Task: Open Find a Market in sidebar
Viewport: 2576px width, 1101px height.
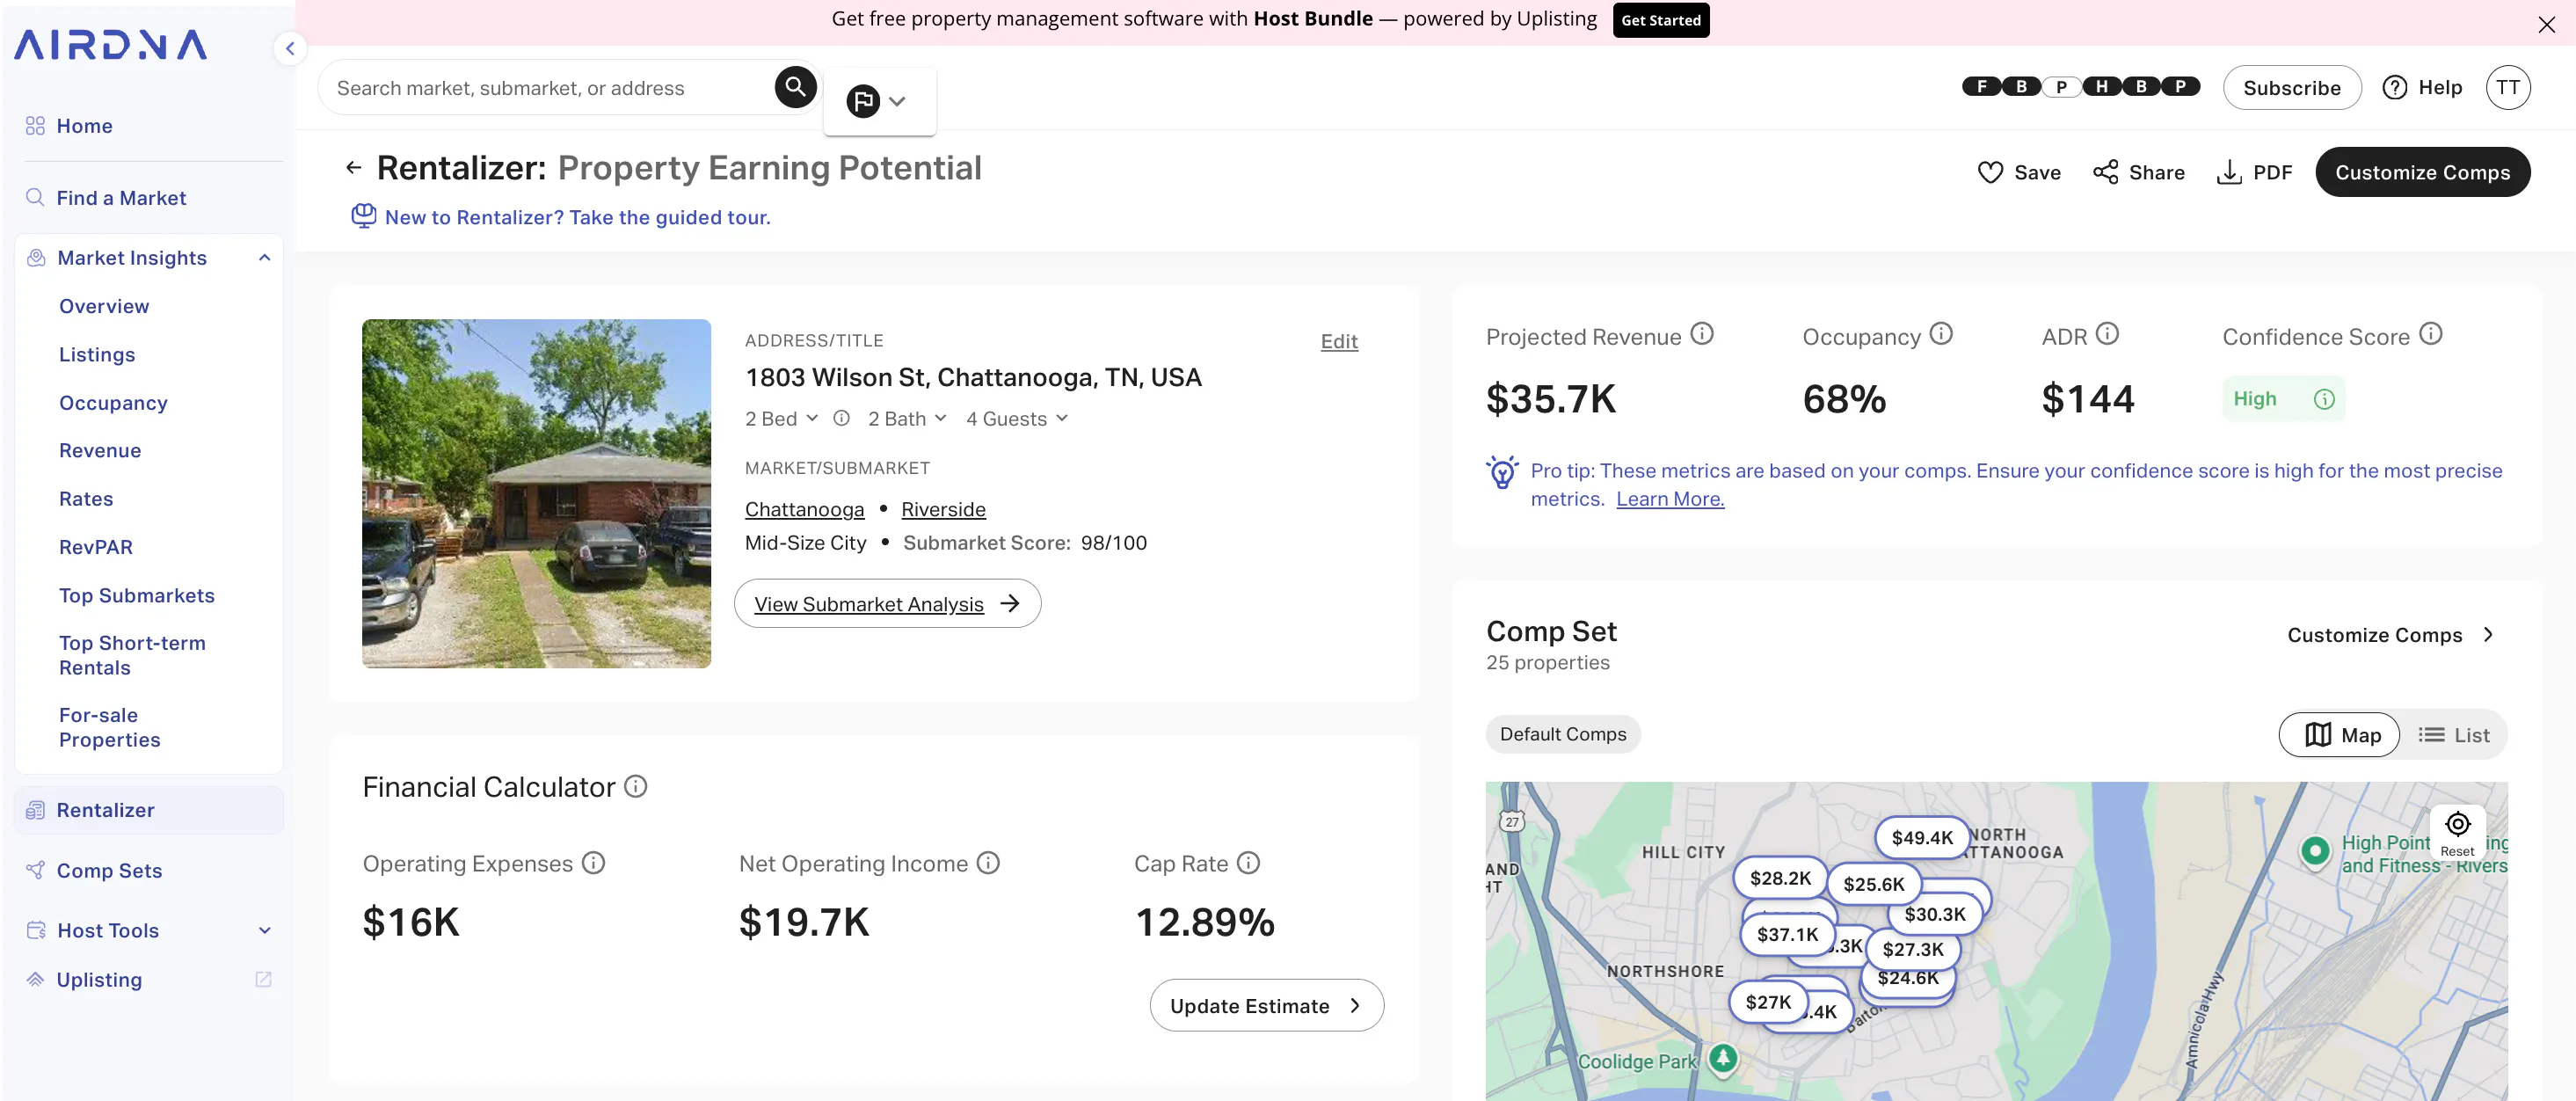Action: (121, 198)
